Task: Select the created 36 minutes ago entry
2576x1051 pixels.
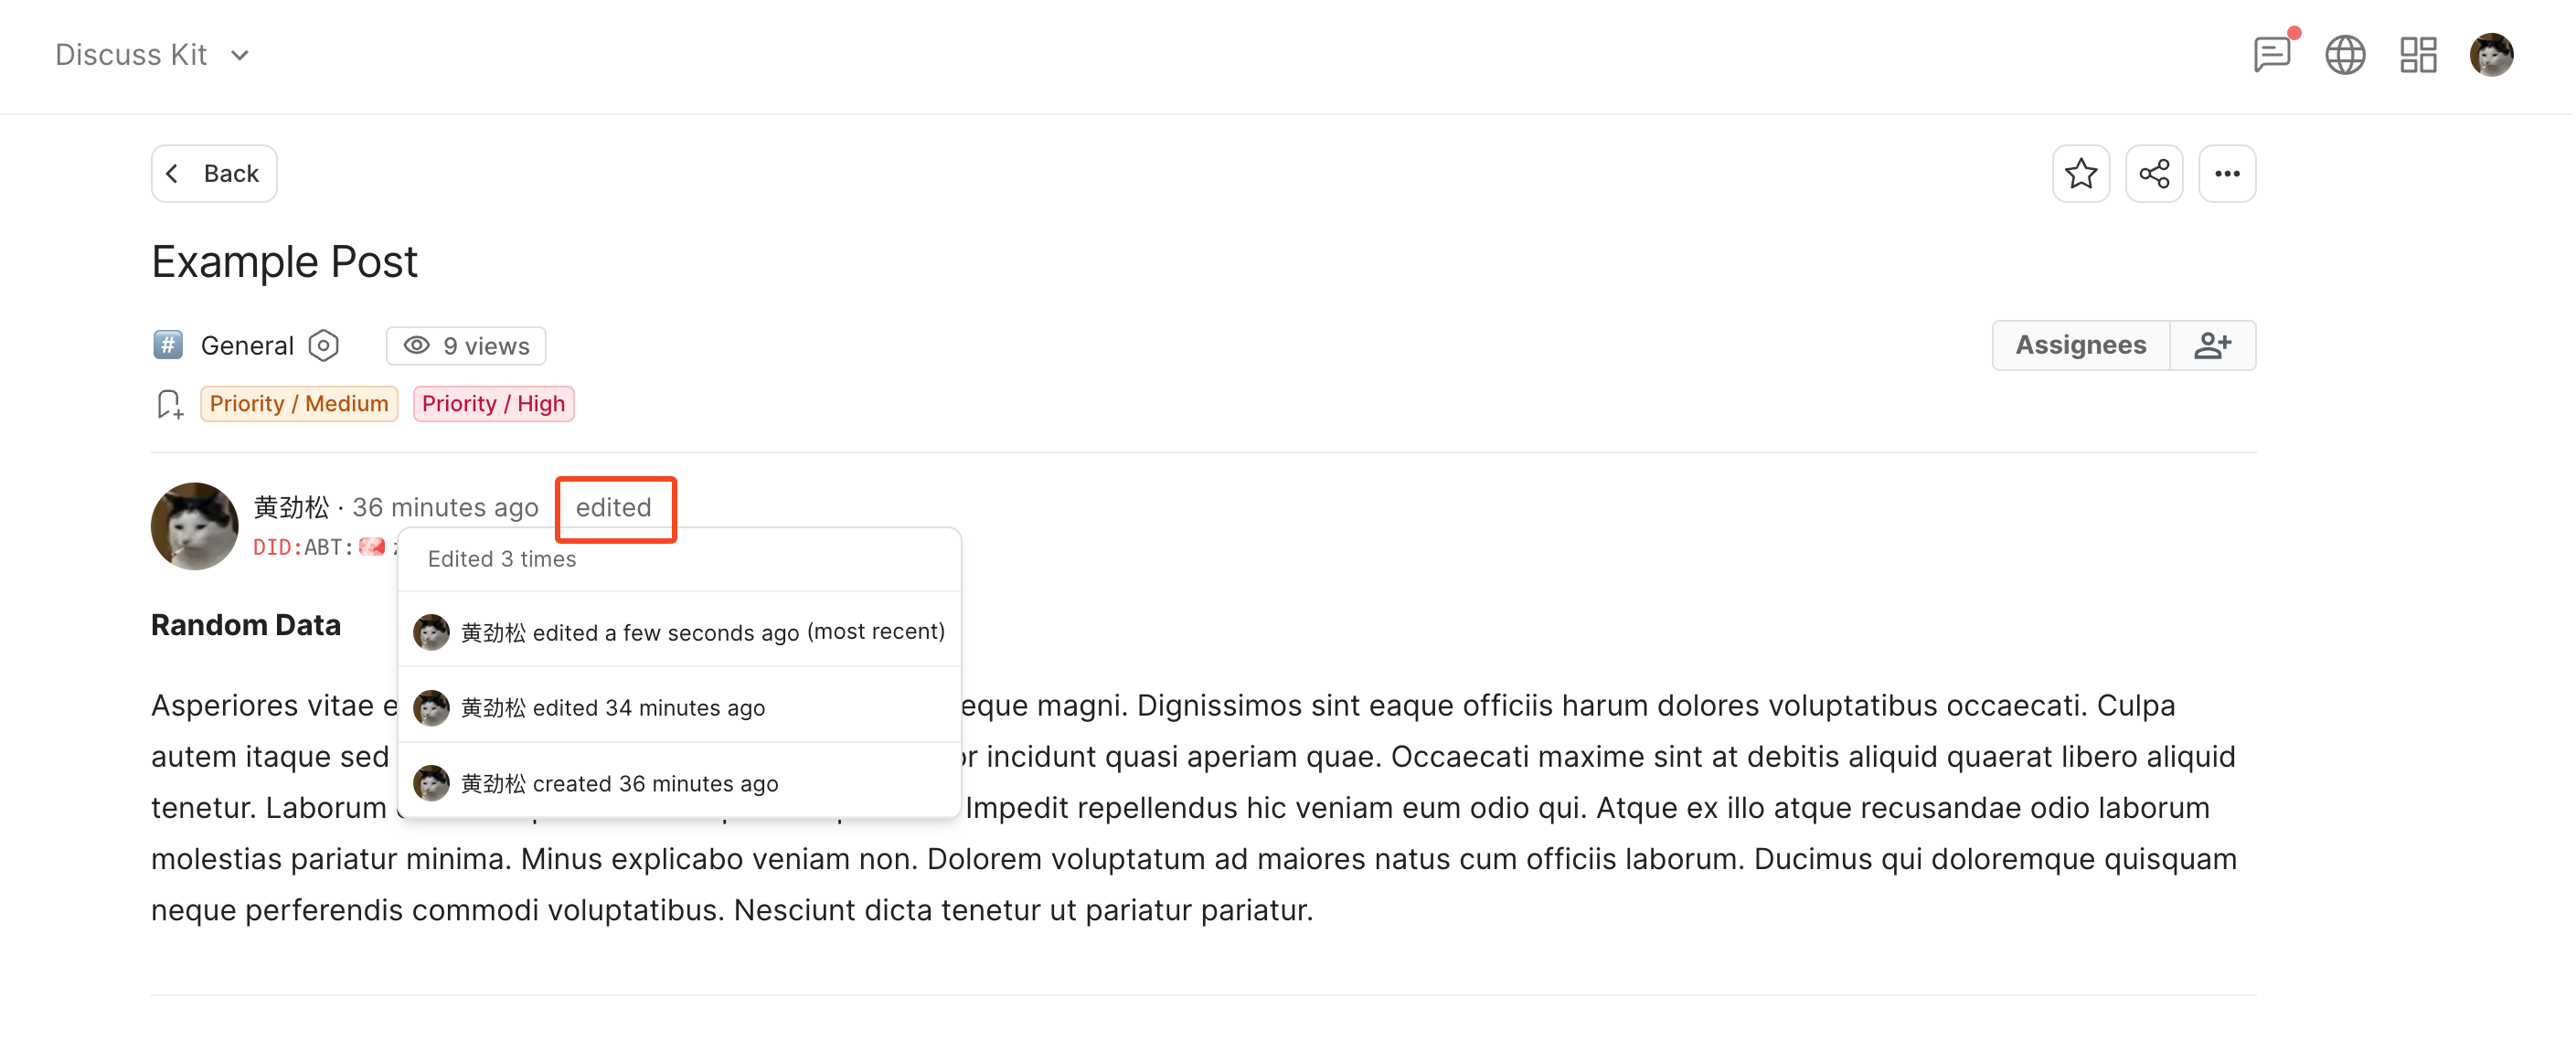Action: (x=680, y=784)
